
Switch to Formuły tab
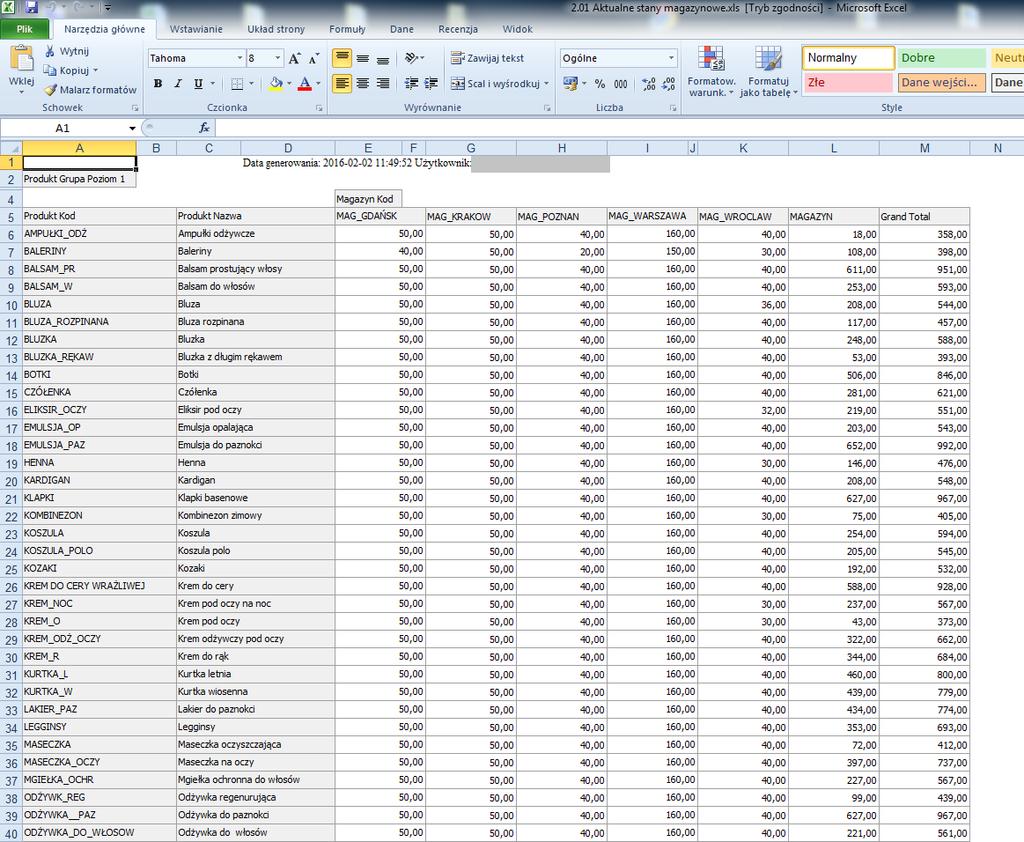[347, 29]
